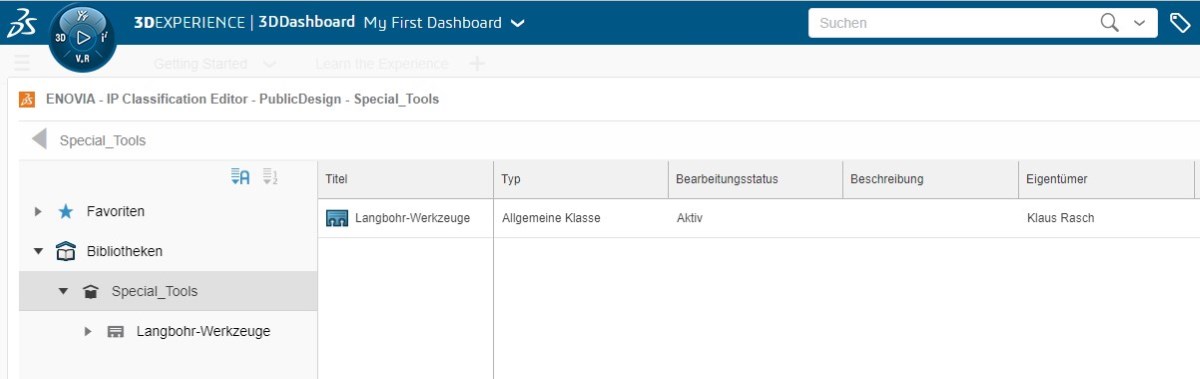The width and height of the screenshot is (1200, 379).
Task: Collapse the Bibliotheken tree node
Action: click(x=38, y=251)
